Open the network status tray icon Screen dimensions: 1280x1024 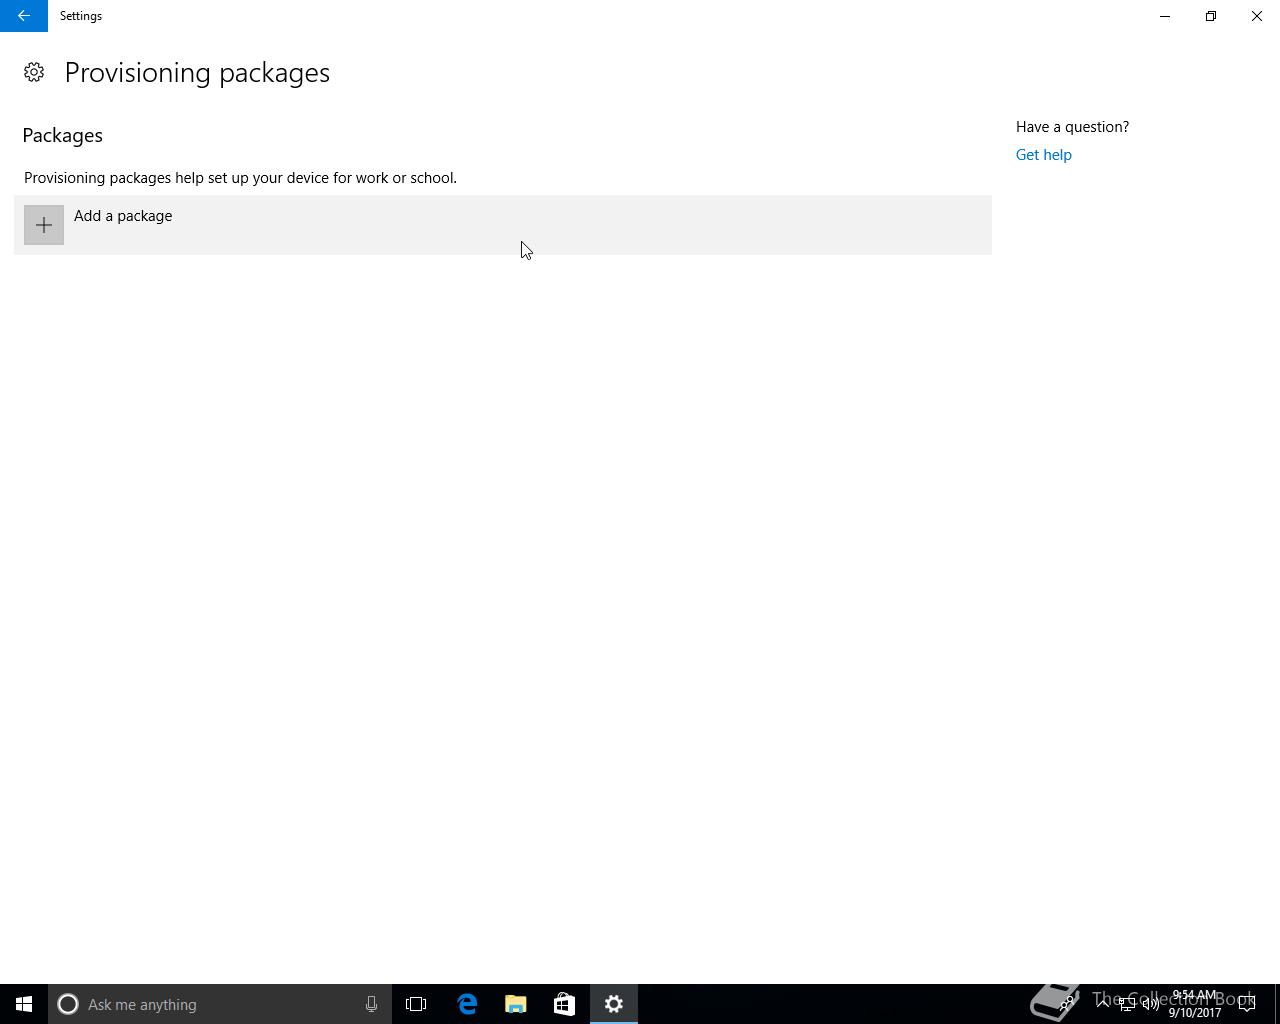coord(1127,1004)
